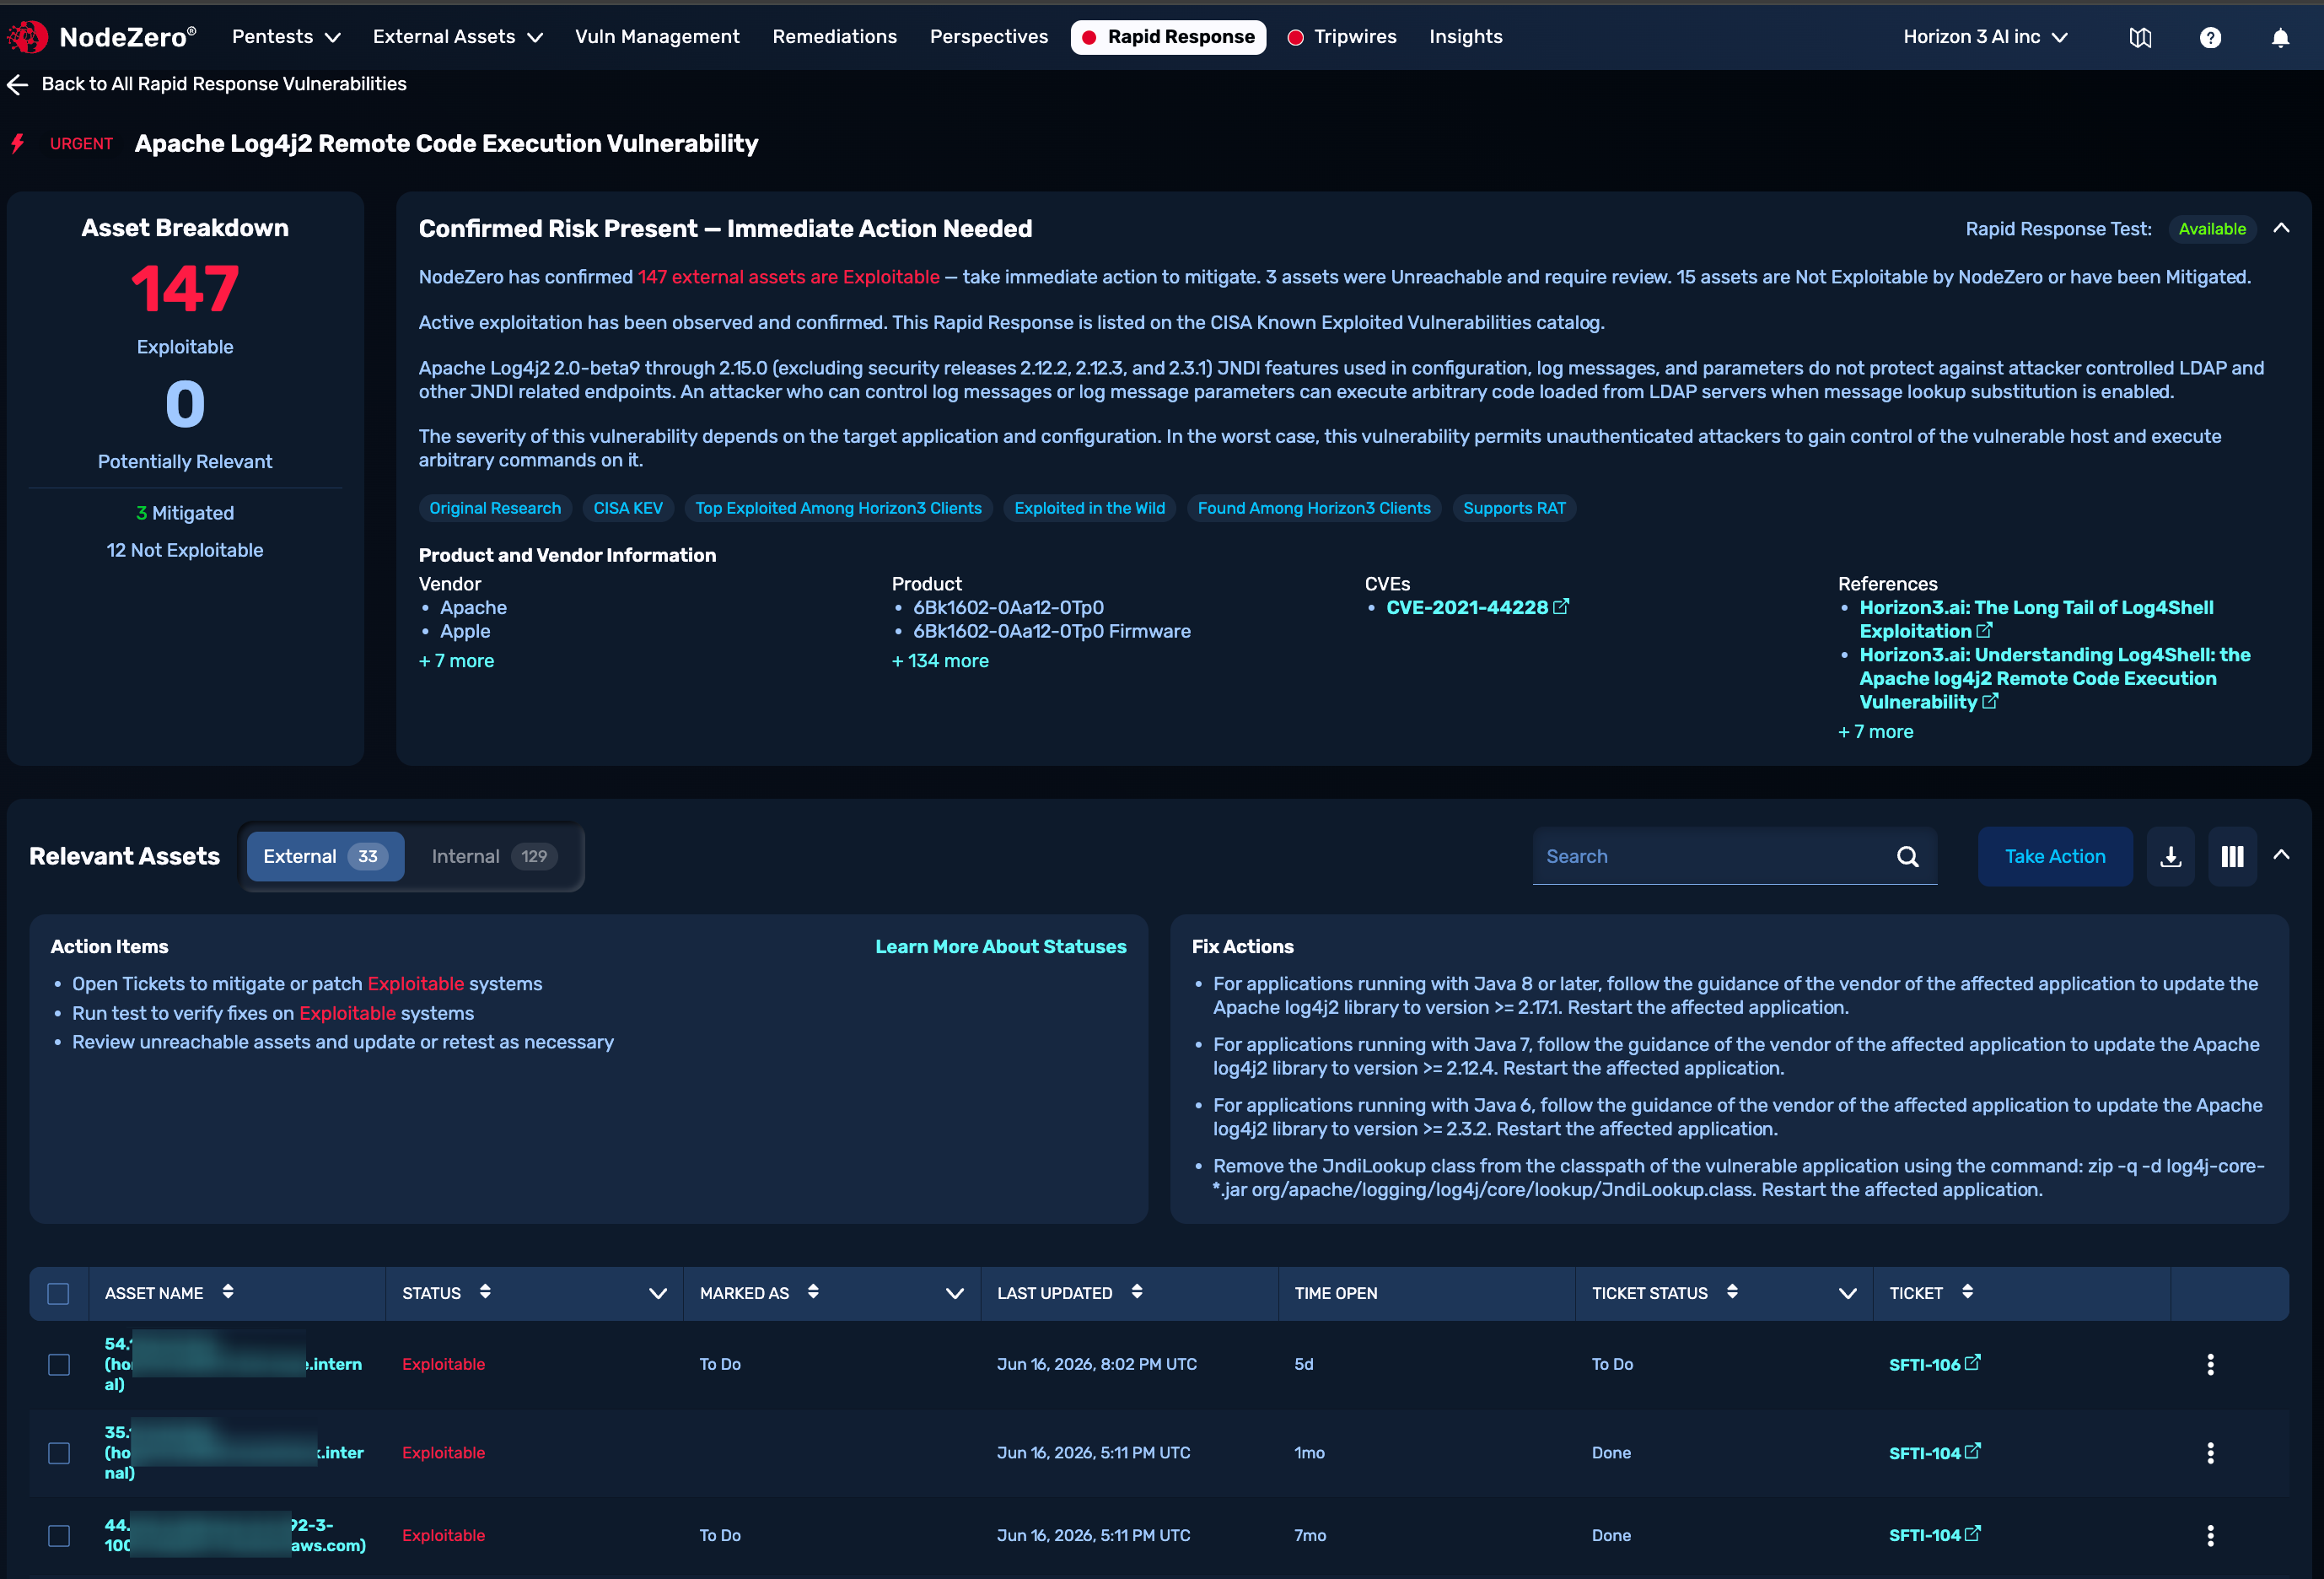The width and height of the screenshot is (2324, 1579).
Task: Sort by Ticket Status column arrows
Action: point(1732,1292)
